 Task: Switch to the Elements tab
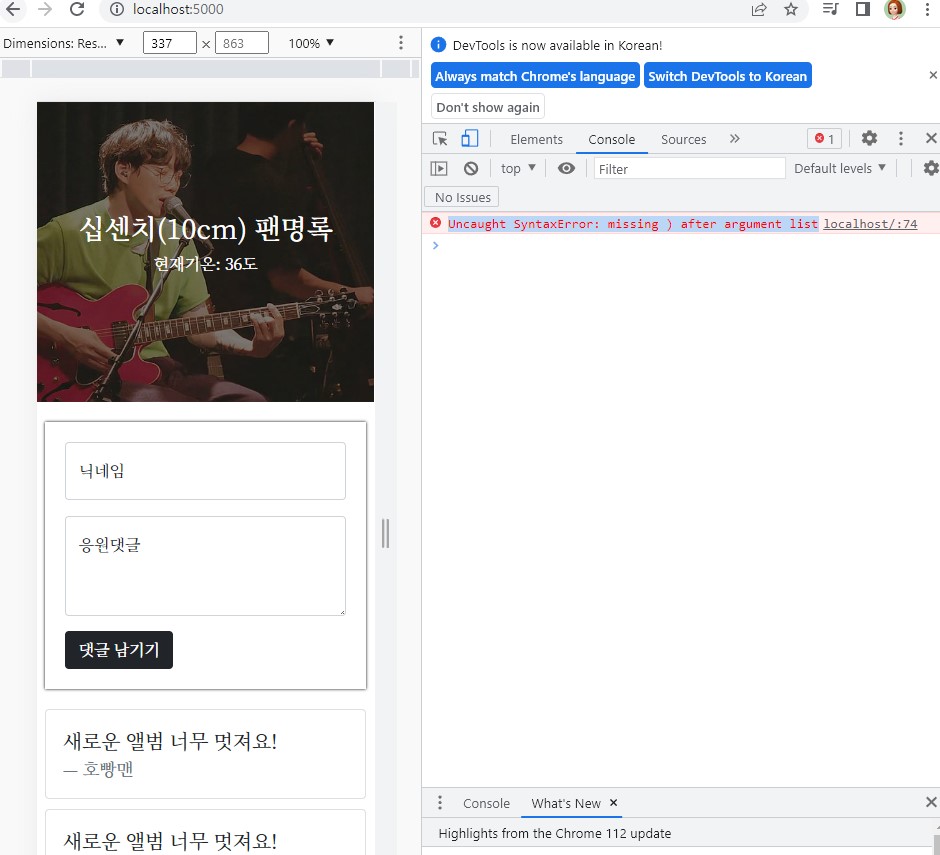coord(537,139)
